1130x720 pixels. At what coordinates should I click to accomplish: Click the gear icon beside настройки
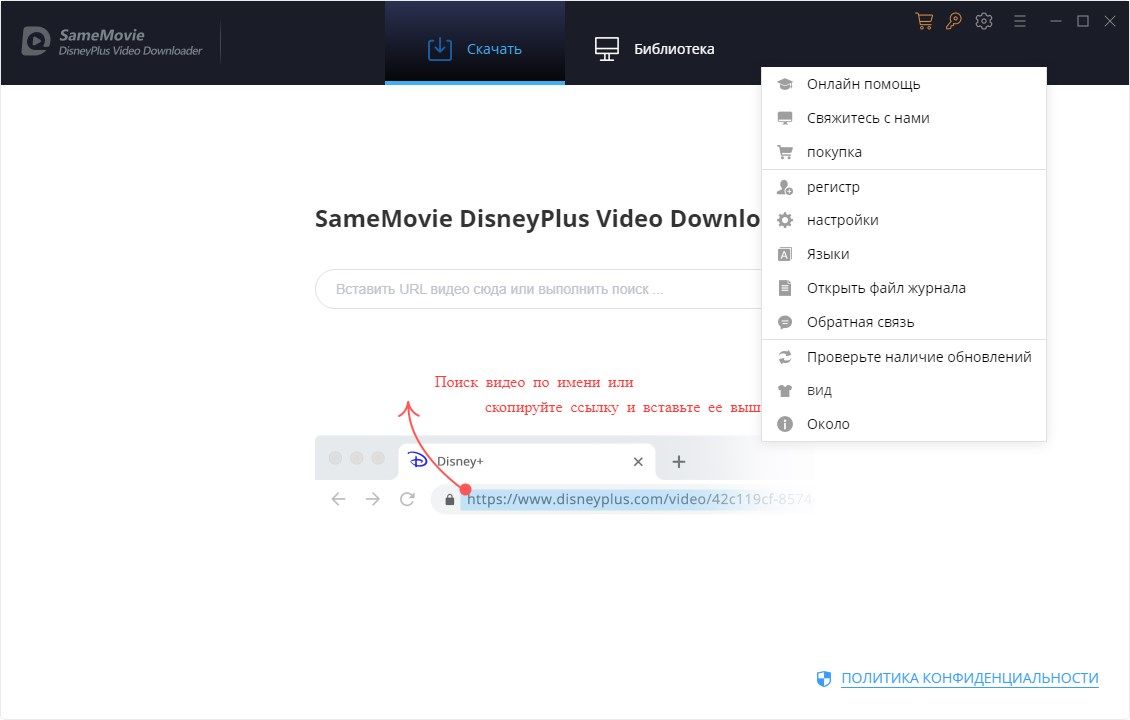click(x=785, y=220)
